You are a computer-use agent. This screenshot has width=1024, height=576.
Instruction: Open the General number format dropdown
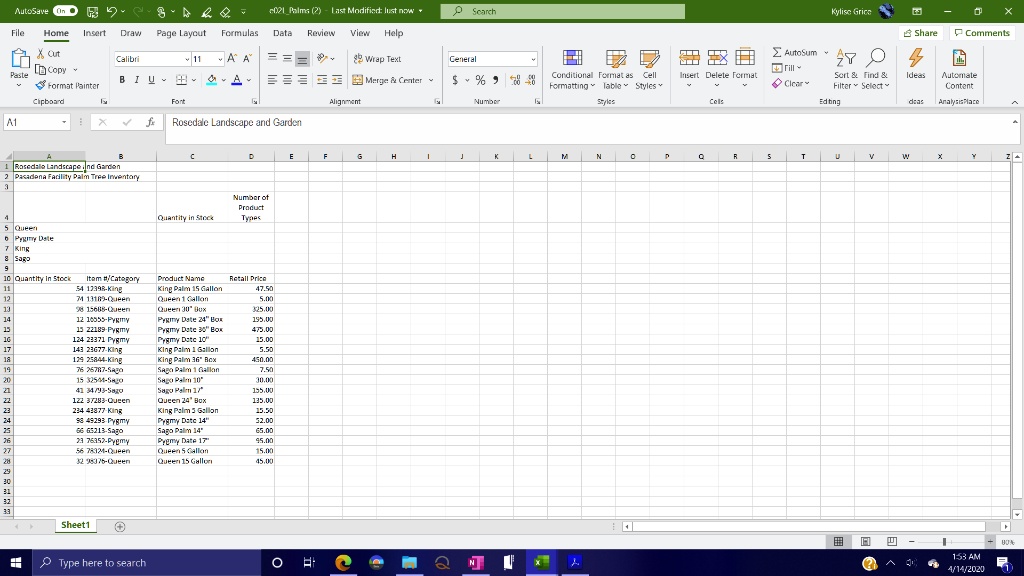[x=530, y=59]
